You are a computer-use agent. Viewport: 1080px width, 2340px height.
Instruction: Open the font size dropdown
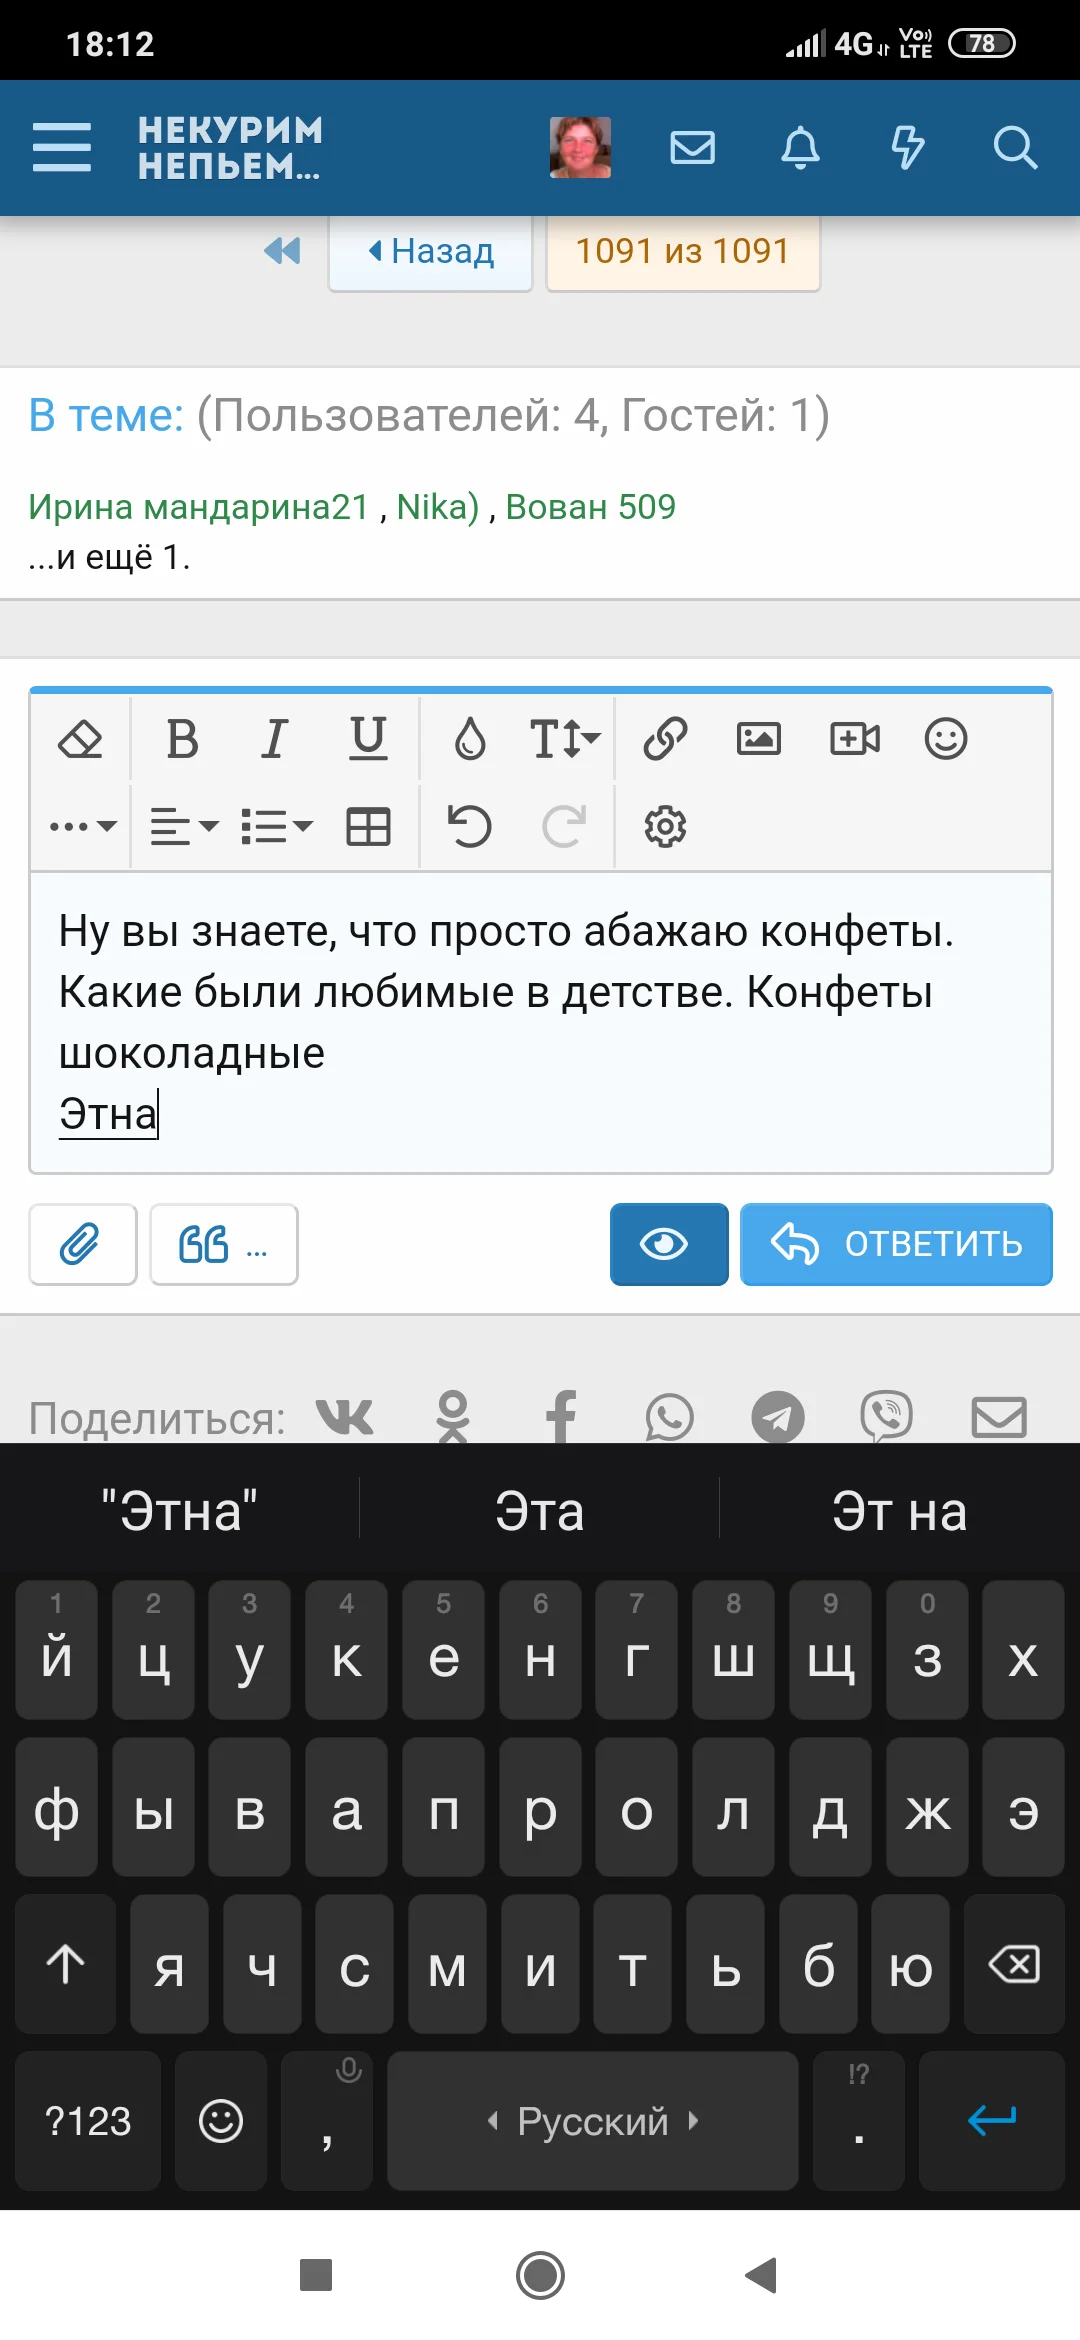coord(564,740)
